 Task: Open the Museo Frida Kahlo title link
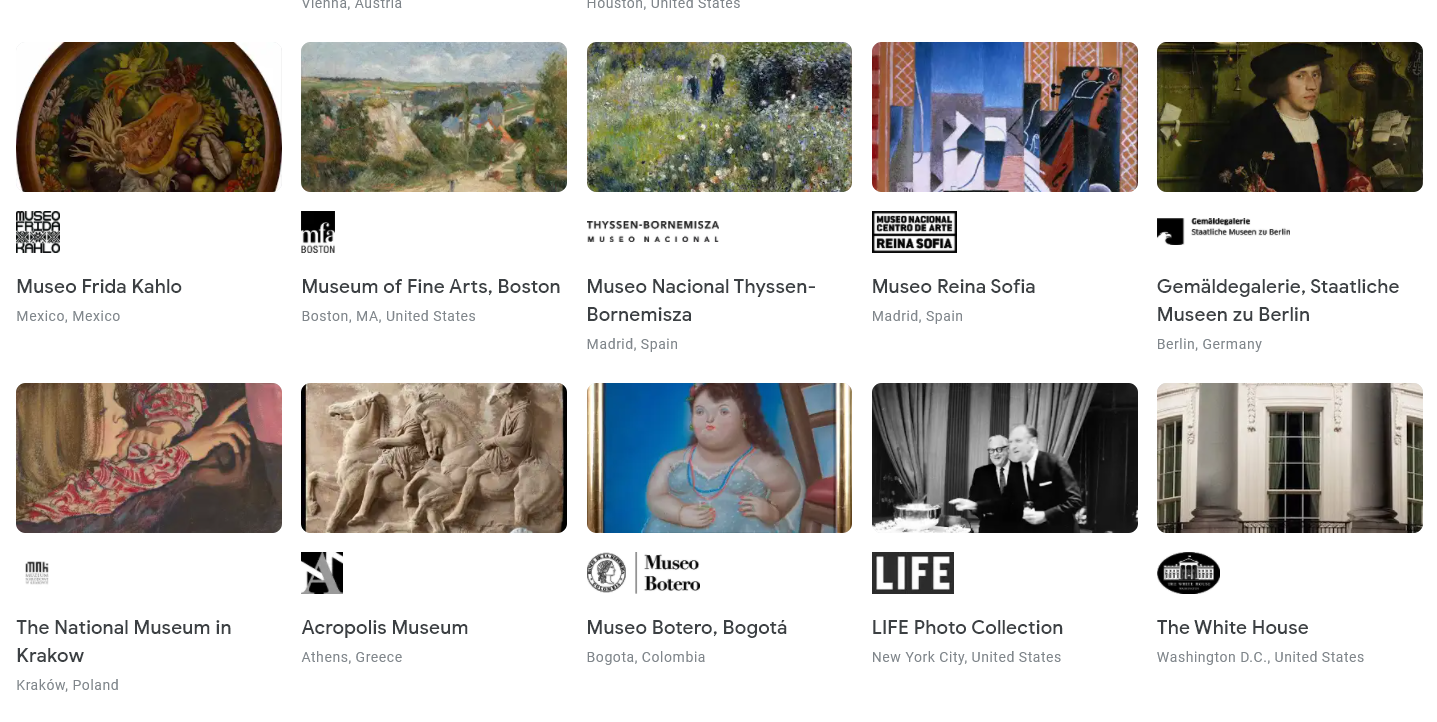pos(99,286)
